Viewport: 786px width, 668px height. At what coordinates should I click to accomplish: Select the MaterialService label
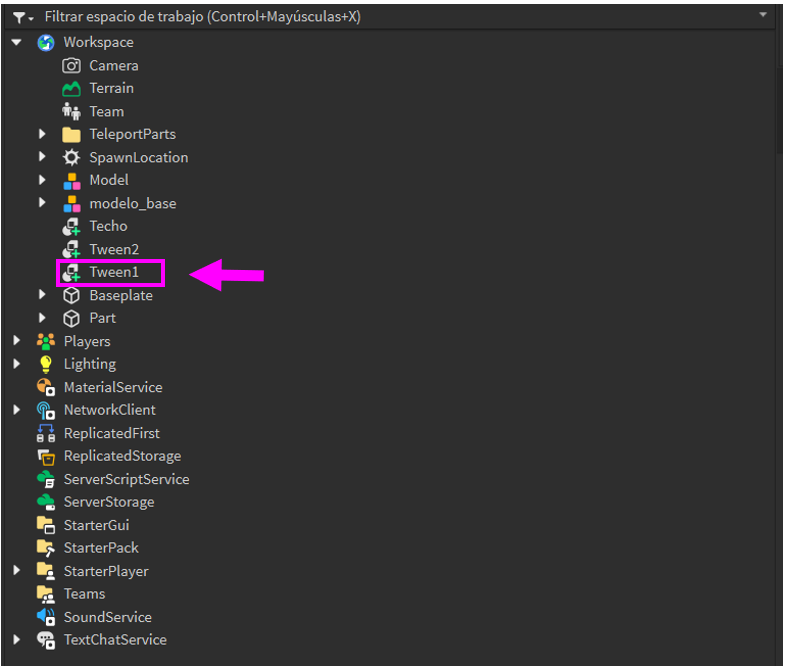coord(113,387)
